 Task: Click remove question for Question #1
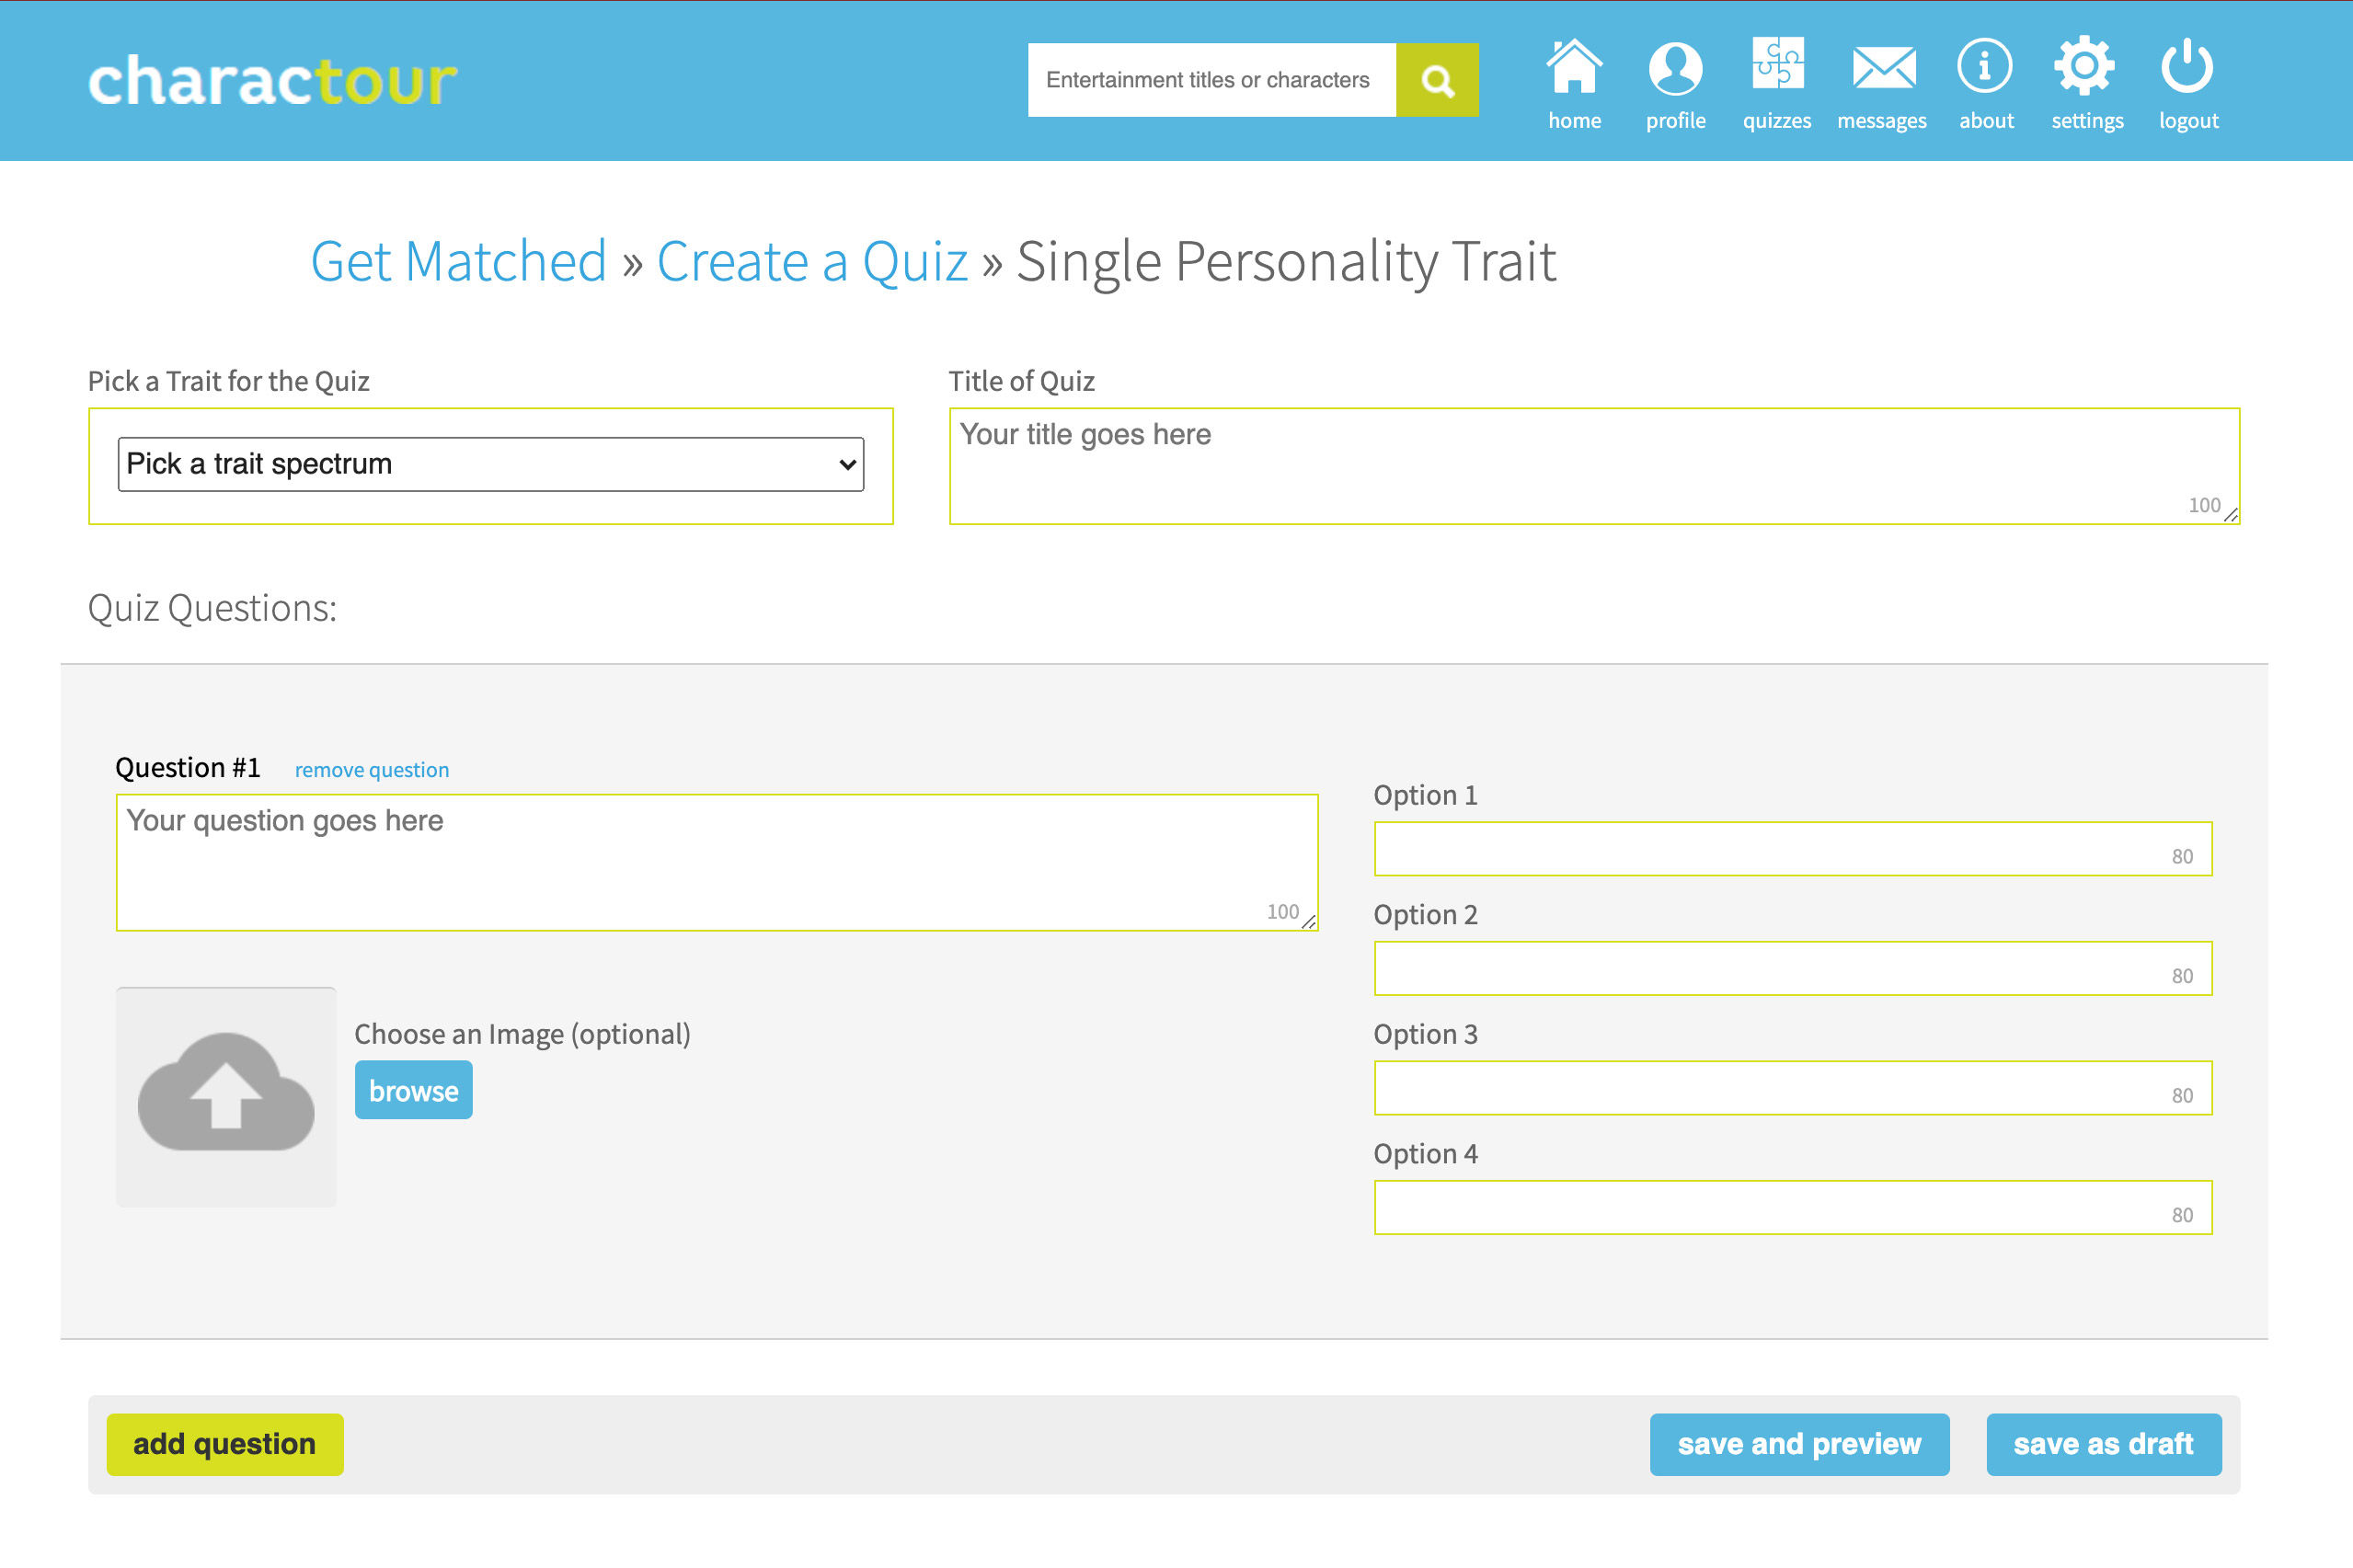(371, 769)
